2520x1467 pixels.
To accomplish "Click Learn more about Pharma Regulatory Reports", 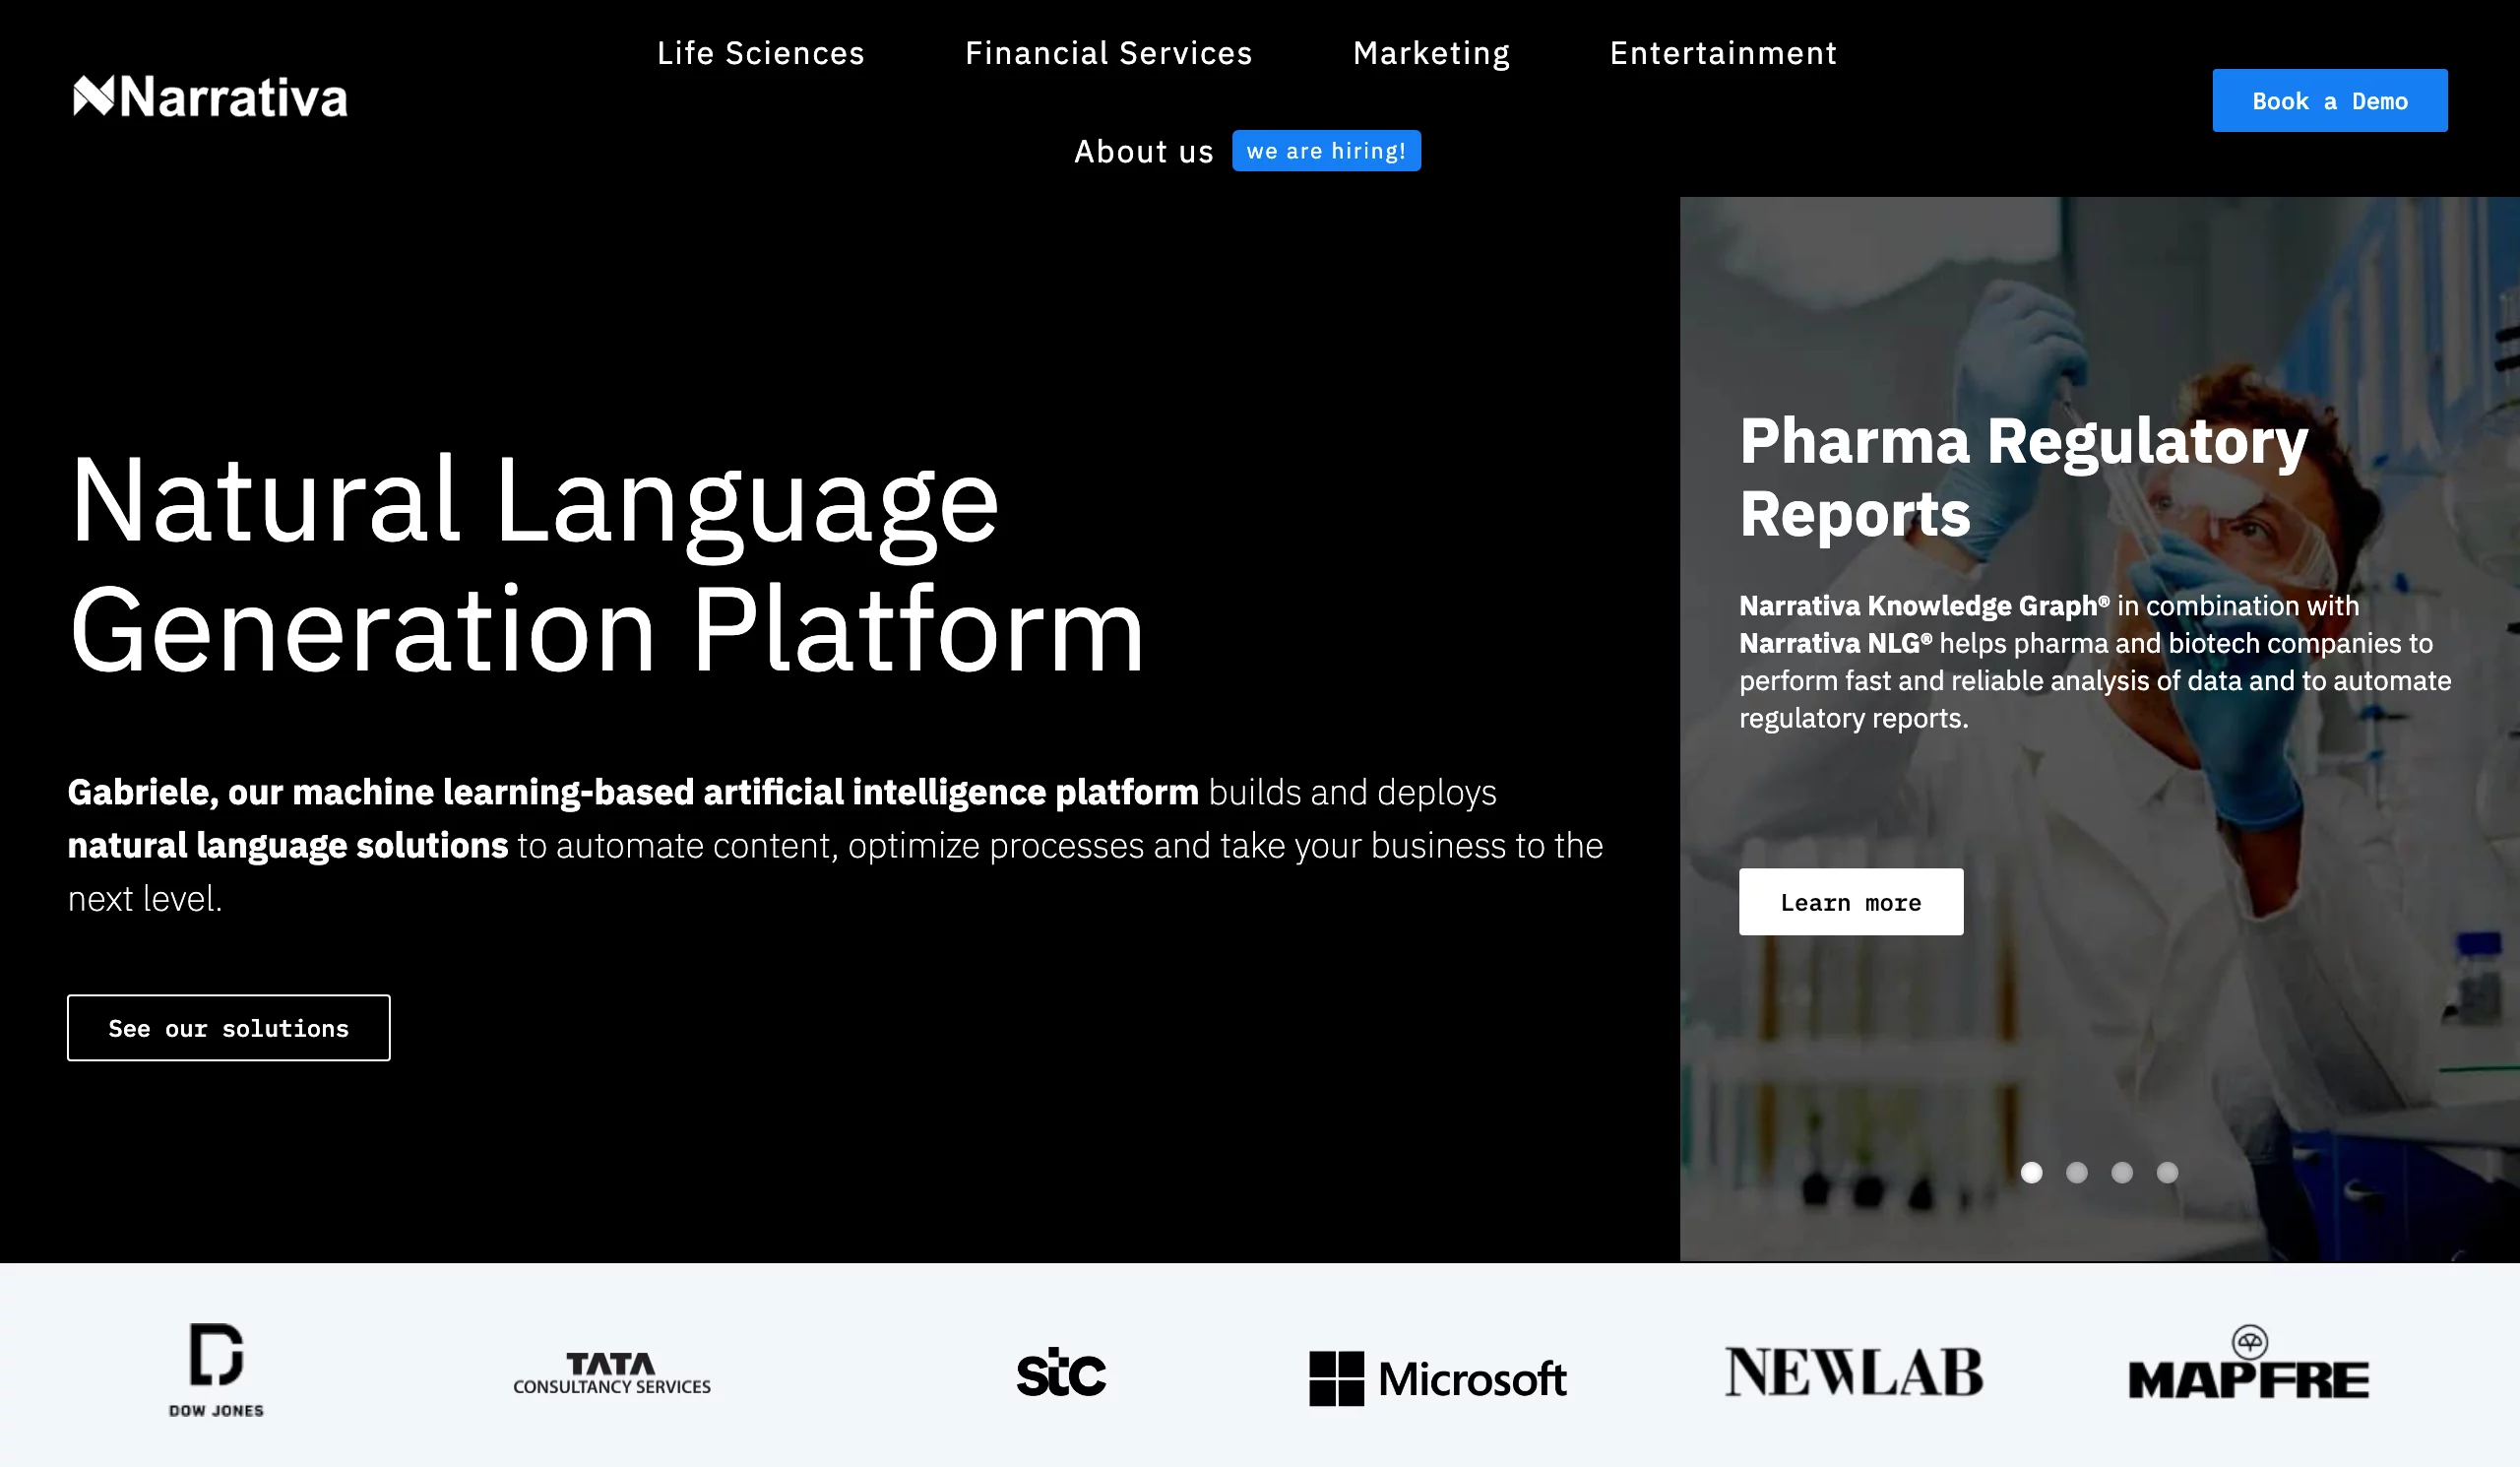I will click(1852, 901).
